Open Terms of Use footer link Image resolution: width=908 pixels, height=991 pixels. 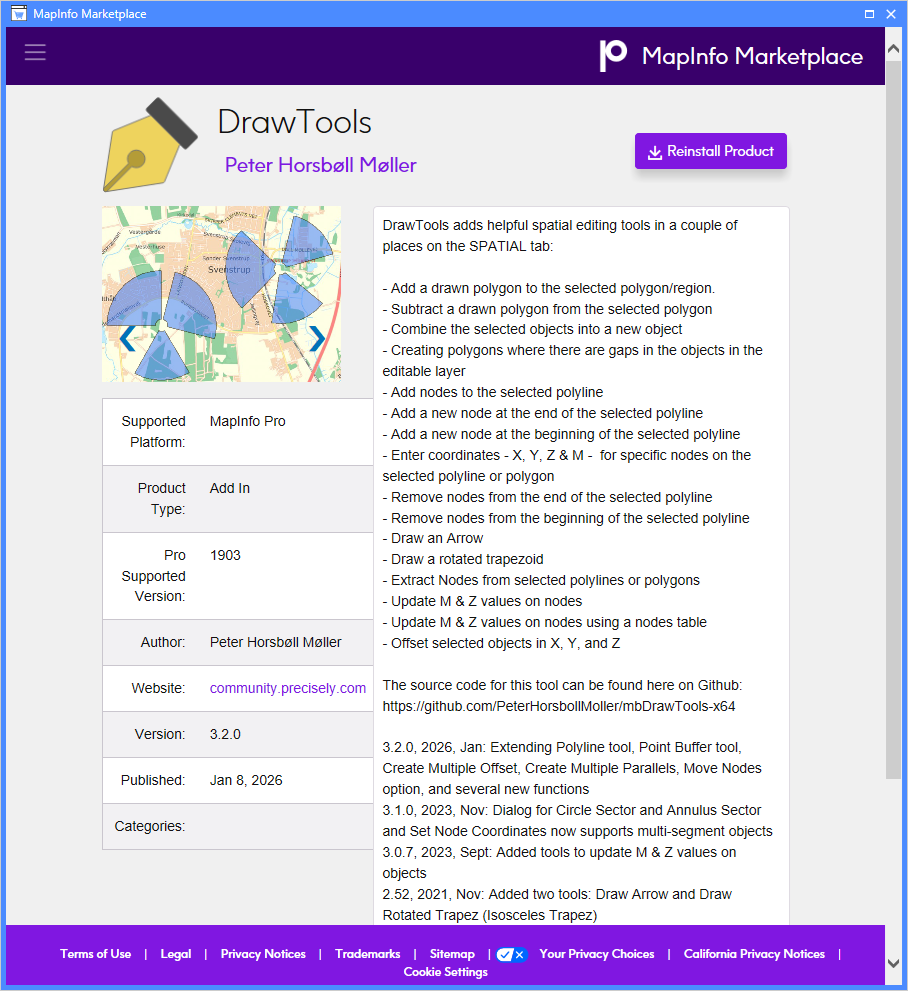[x=95, y=954]
